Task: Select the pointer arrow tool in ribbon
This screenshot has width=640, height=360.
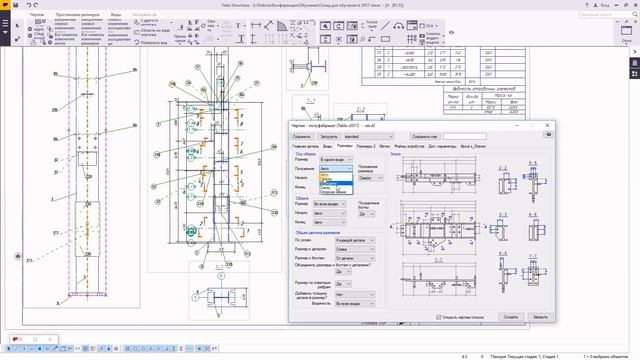Action: coord(17,26)
